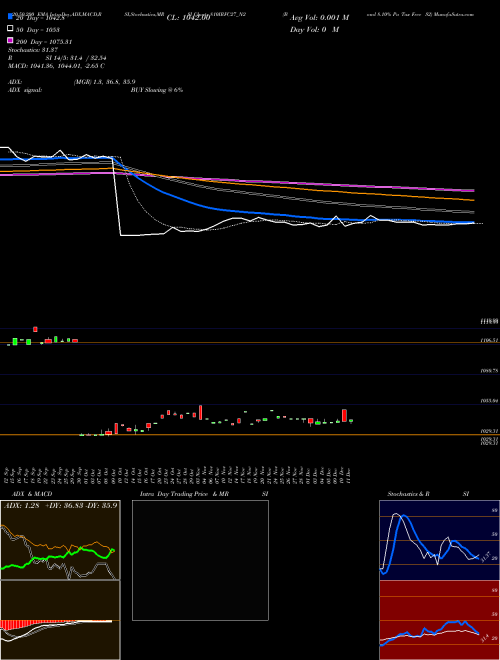Click the white 50 Day legend swatch
The image size is (500, 660).
coord(10,28)
